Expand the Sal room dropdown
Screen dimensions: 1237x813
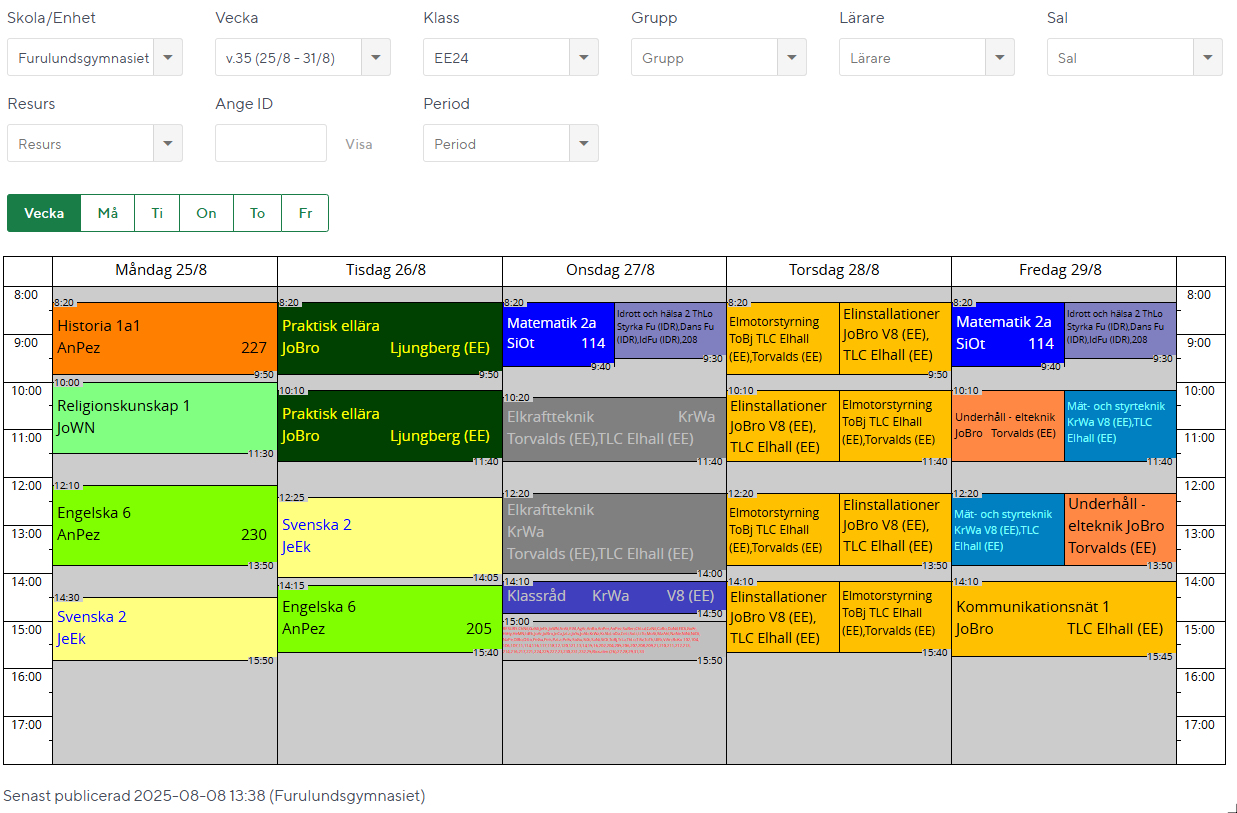tap(1208, 58)
